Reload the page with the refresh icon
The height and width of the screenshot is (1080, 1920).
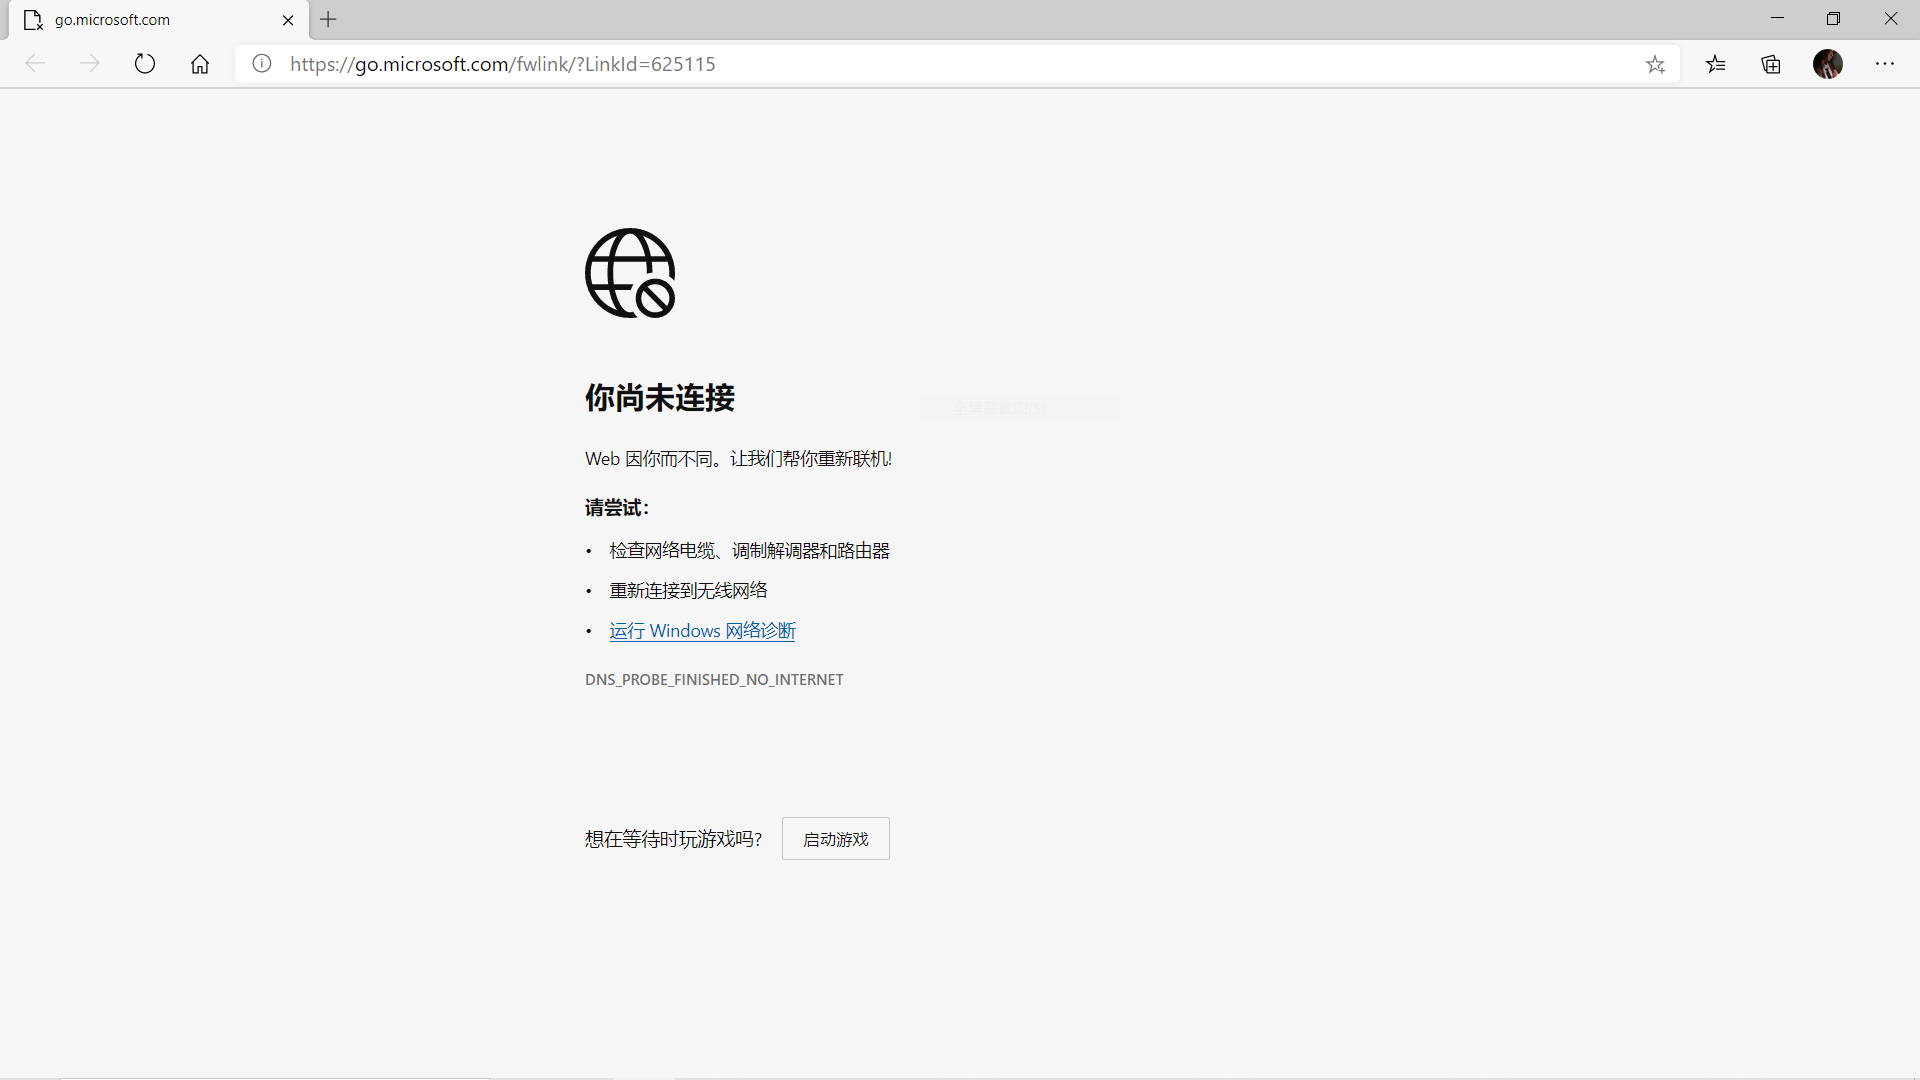click(145, 63)
